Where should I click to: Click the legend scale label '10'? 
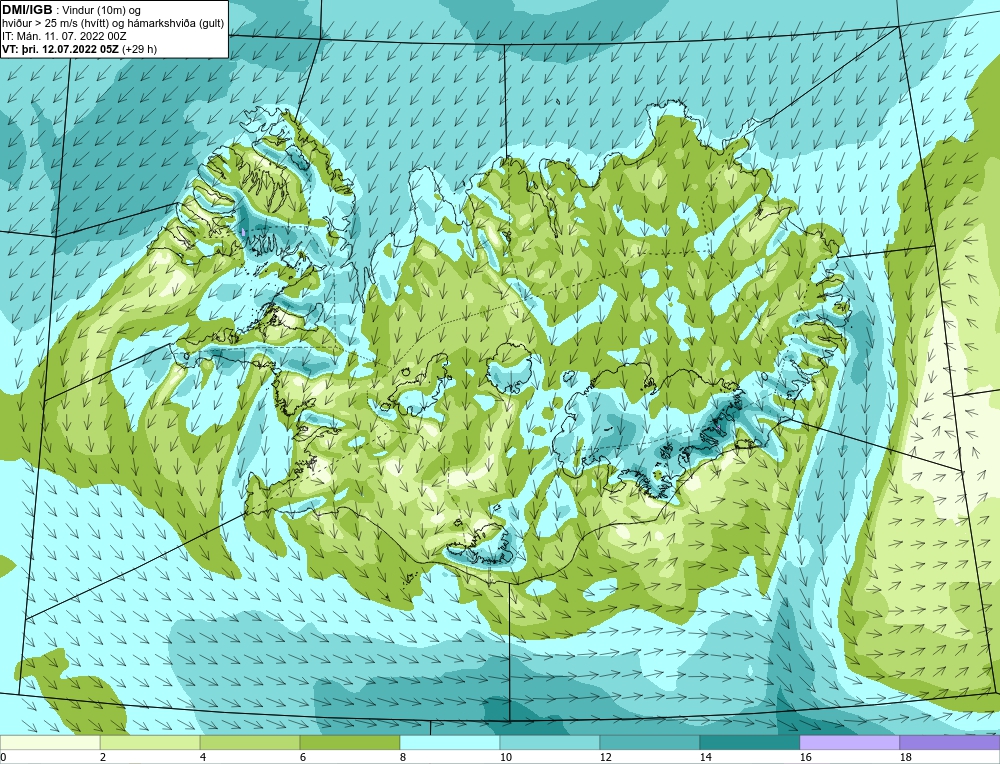pos(506,758)
